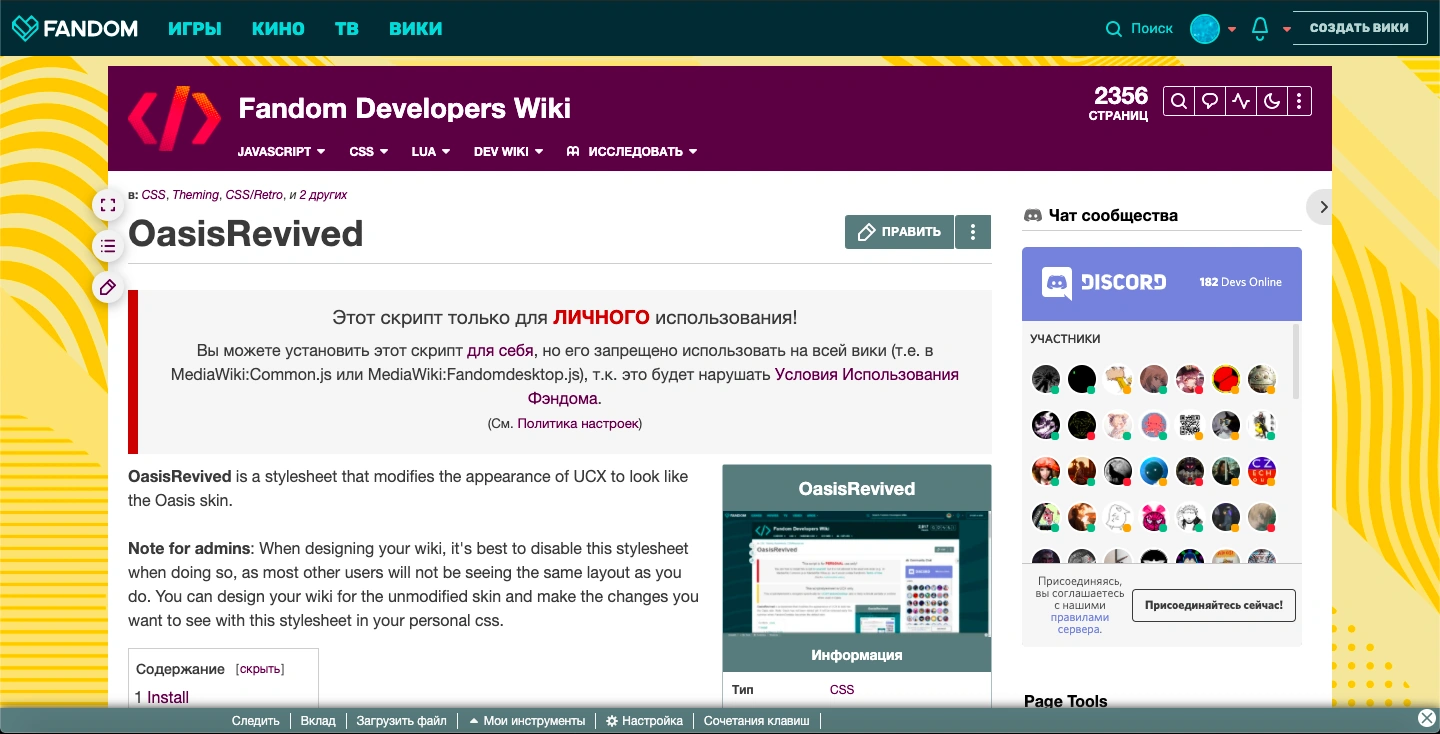Follow the 'для себя' link
Screen dimensions: 1440x734
[x=500, y=351]
